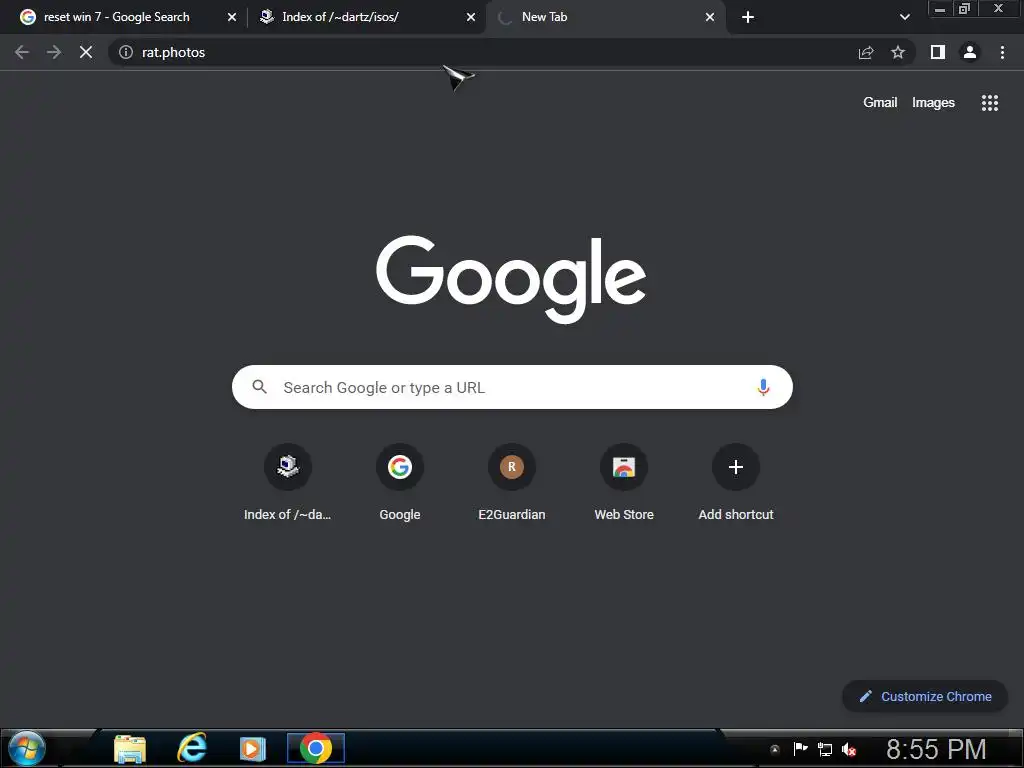The image size is (1024, 768).
Task: Launch Internet Explorer from the taskbar
Action: pyautogui.click(x=192, y=748)
